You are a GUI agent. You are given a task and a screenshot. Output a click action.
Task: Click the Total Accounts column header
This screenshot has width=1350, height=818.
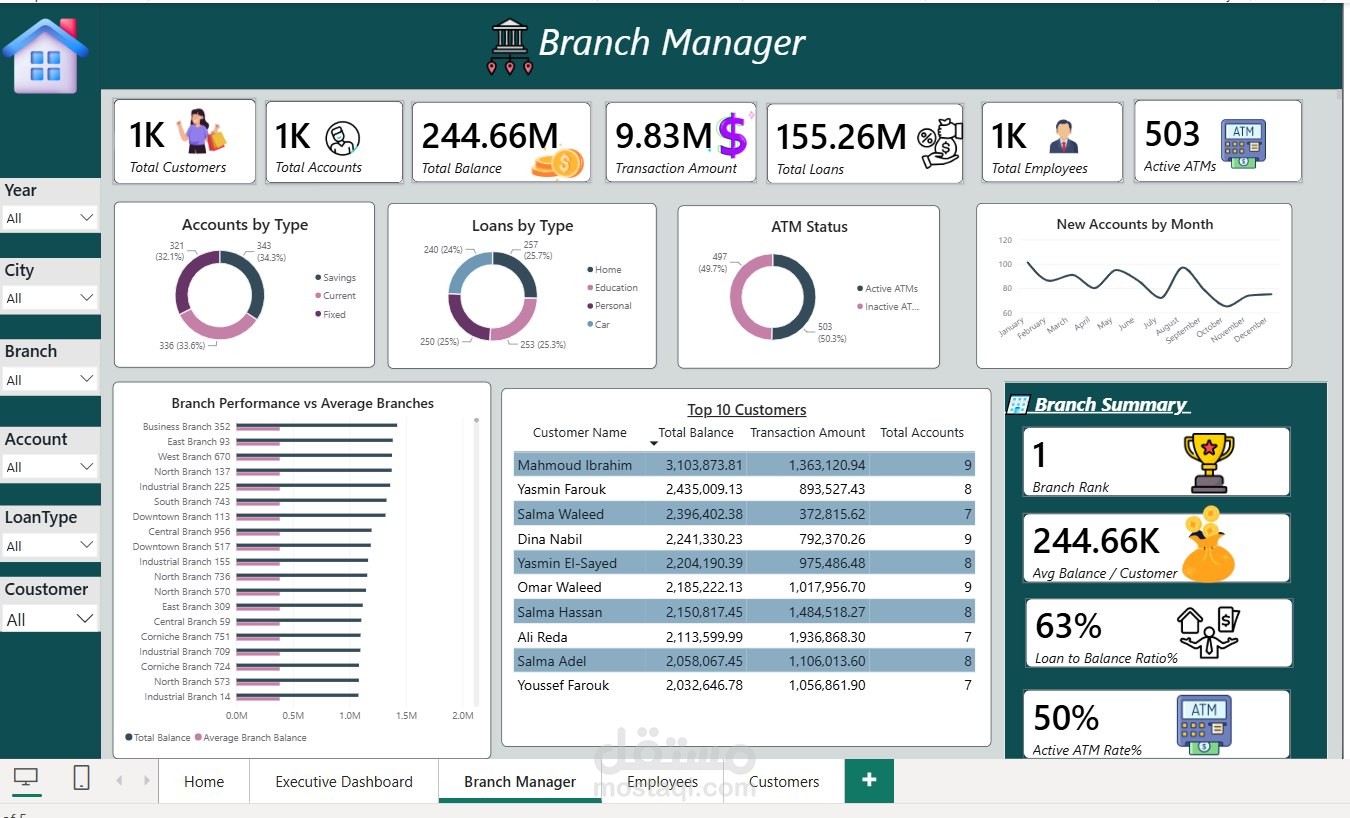(x=922, y=433)
